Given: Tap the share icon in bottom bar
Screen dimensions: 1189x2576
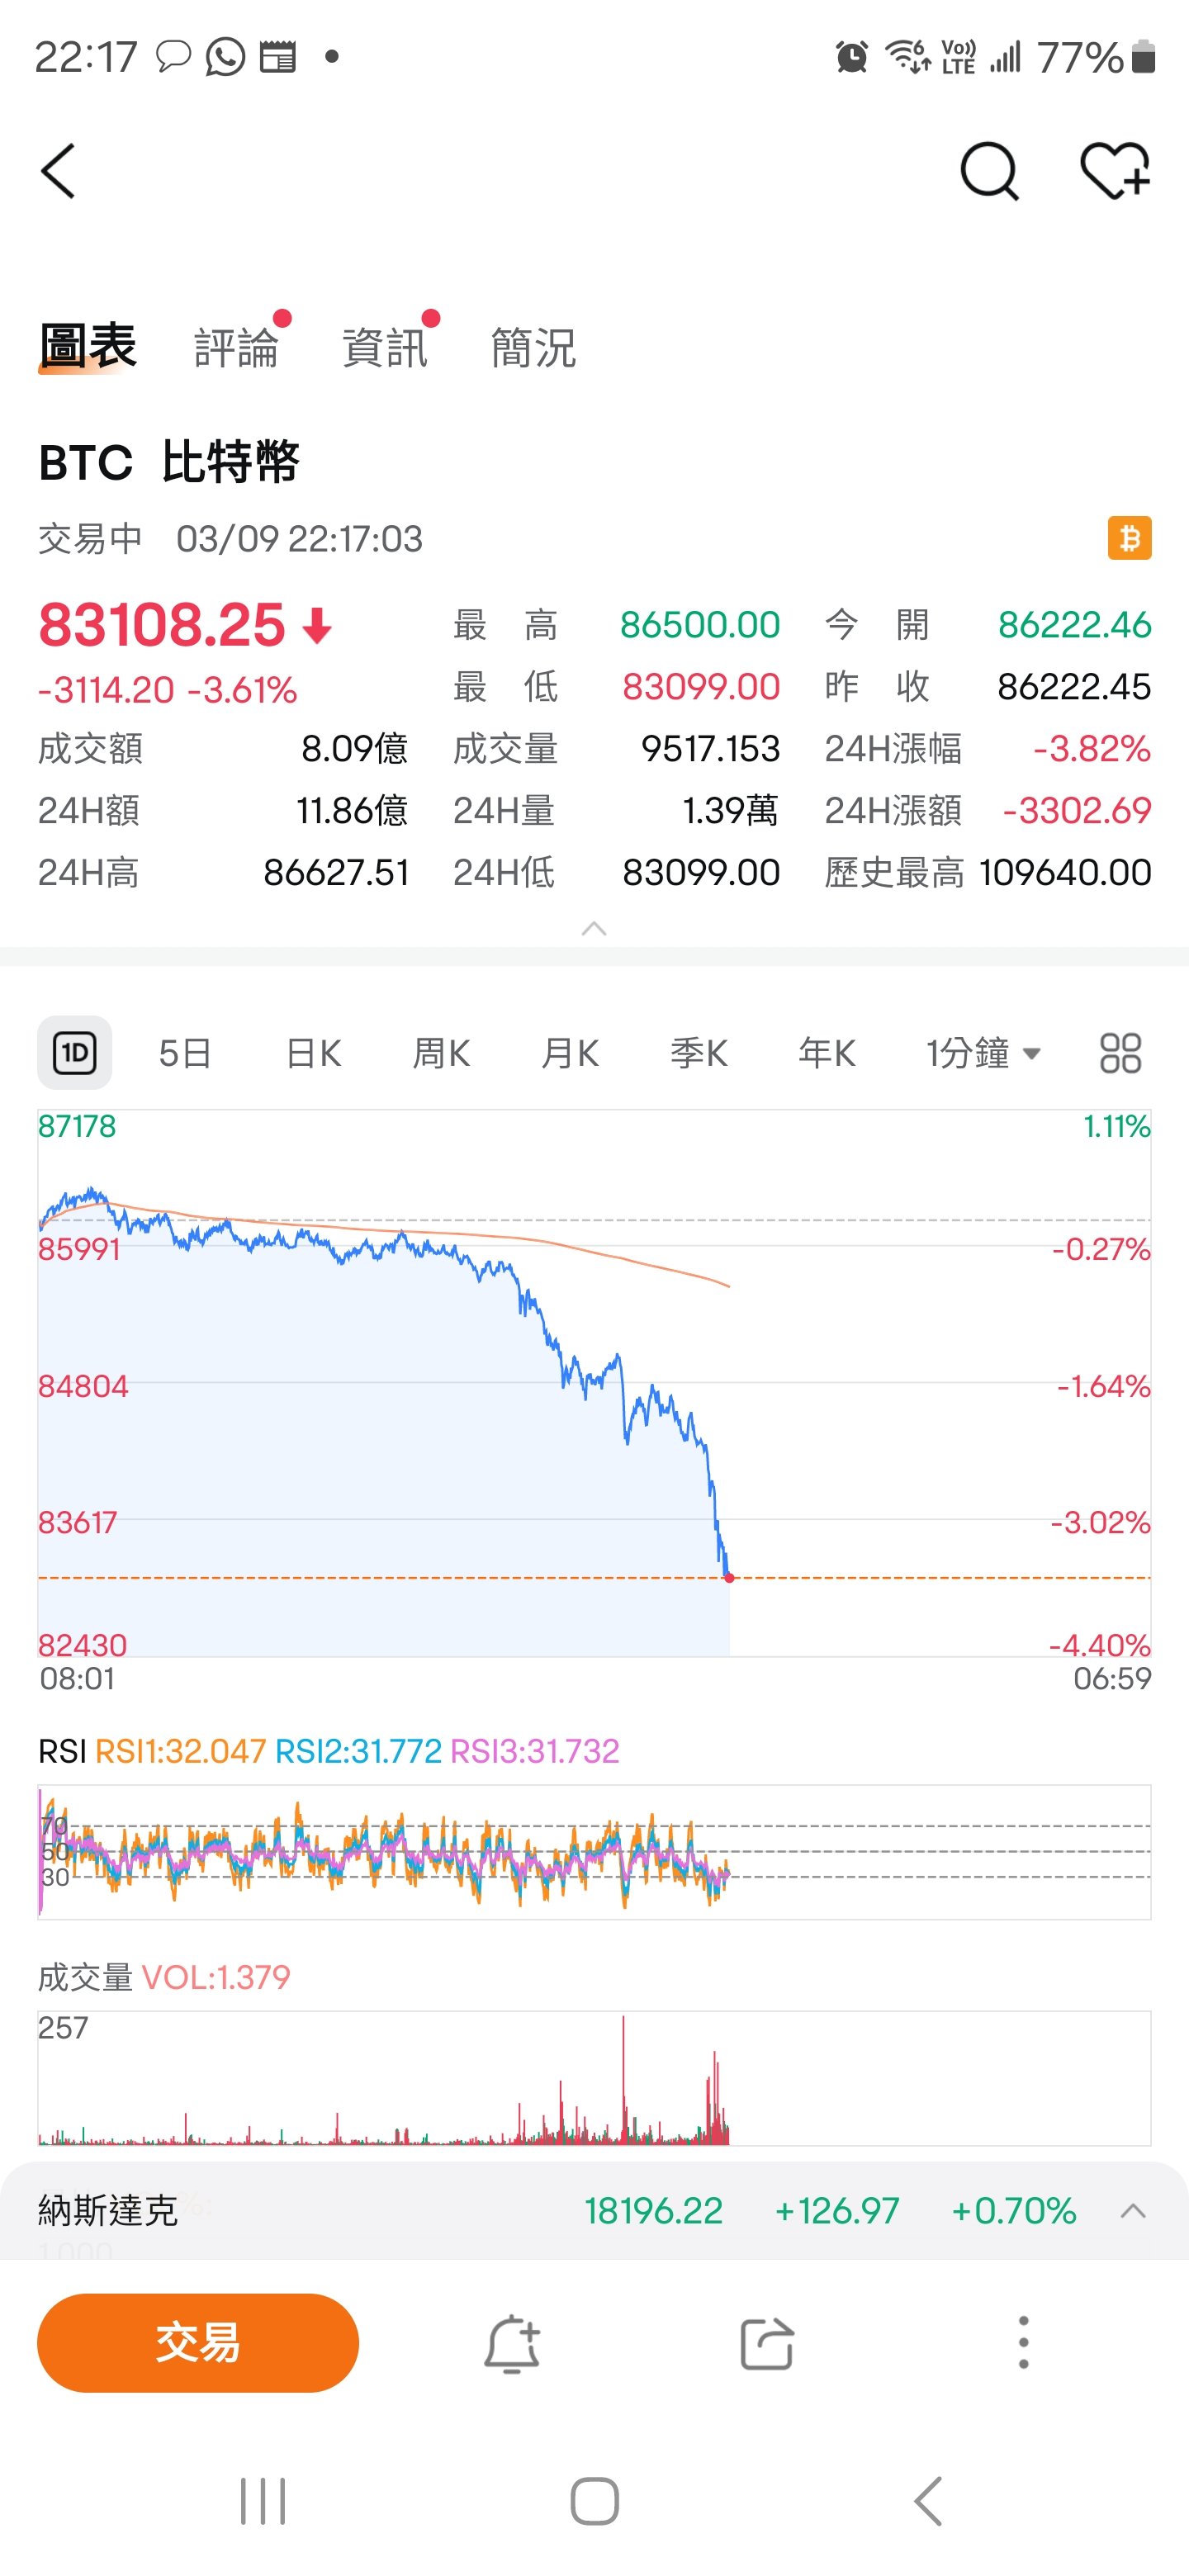Looking at the screenshot, I should pos(767,2343).
